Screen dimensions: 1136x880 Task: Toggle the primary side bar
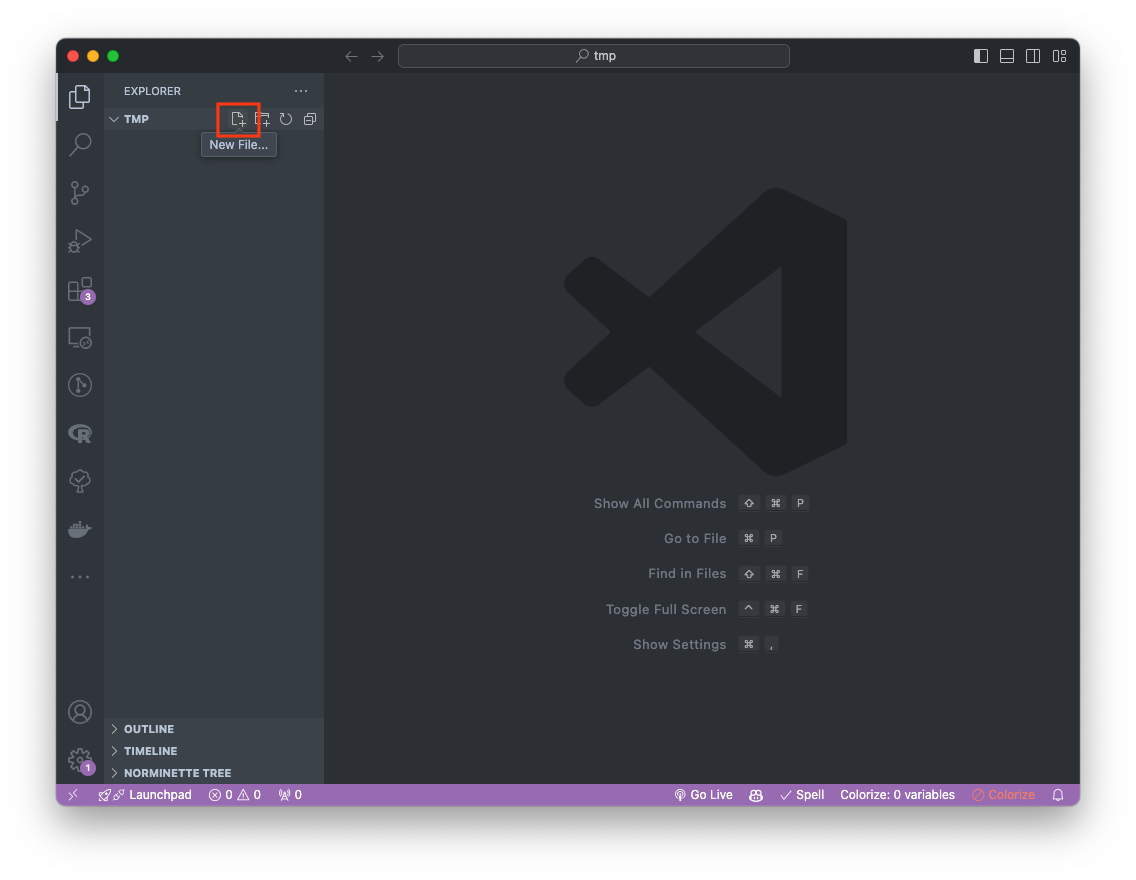tap(981, 56)
